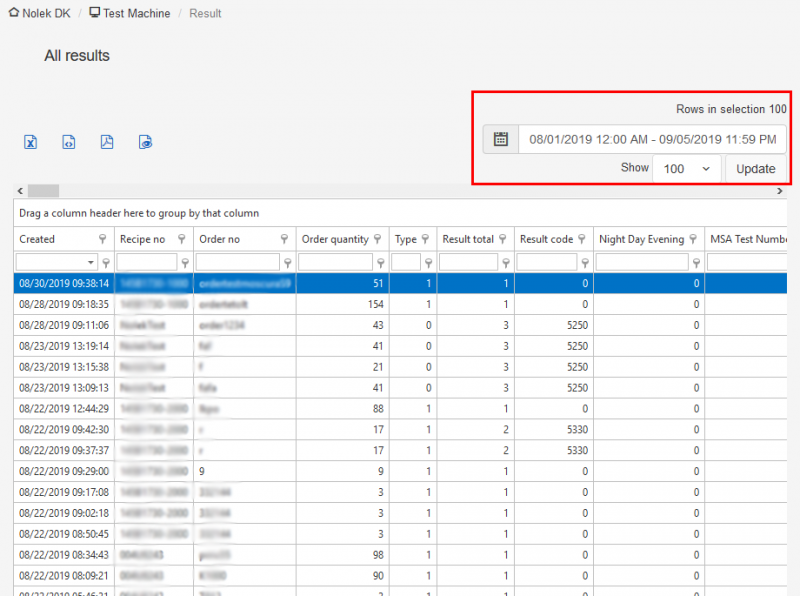Screen dimensions: 800x596
Task: Sort by the Recipe no column header
Action: click(142, 239)
